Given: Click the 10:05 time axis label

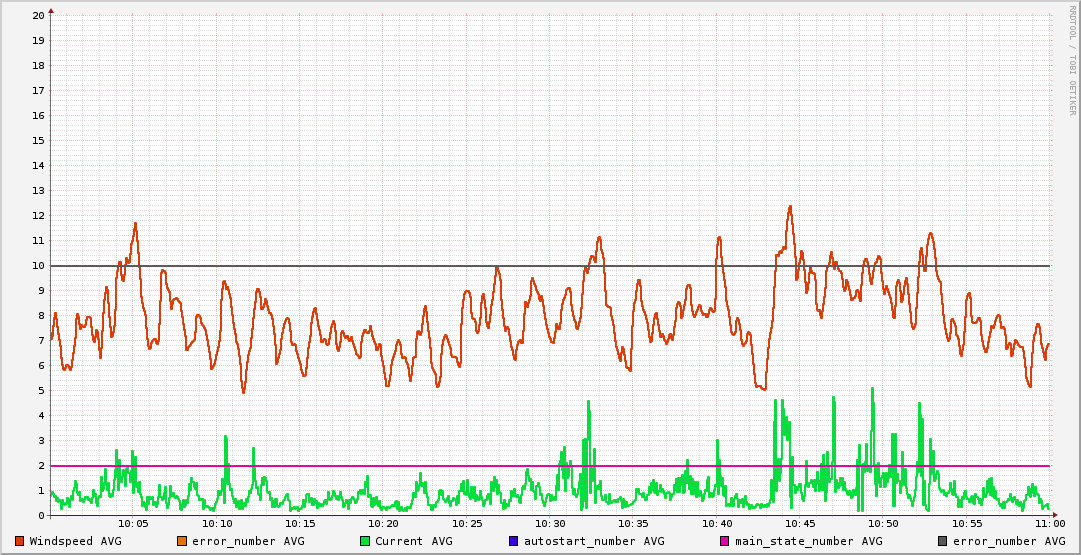Looking at the screenshot, I should coord(133,523).
